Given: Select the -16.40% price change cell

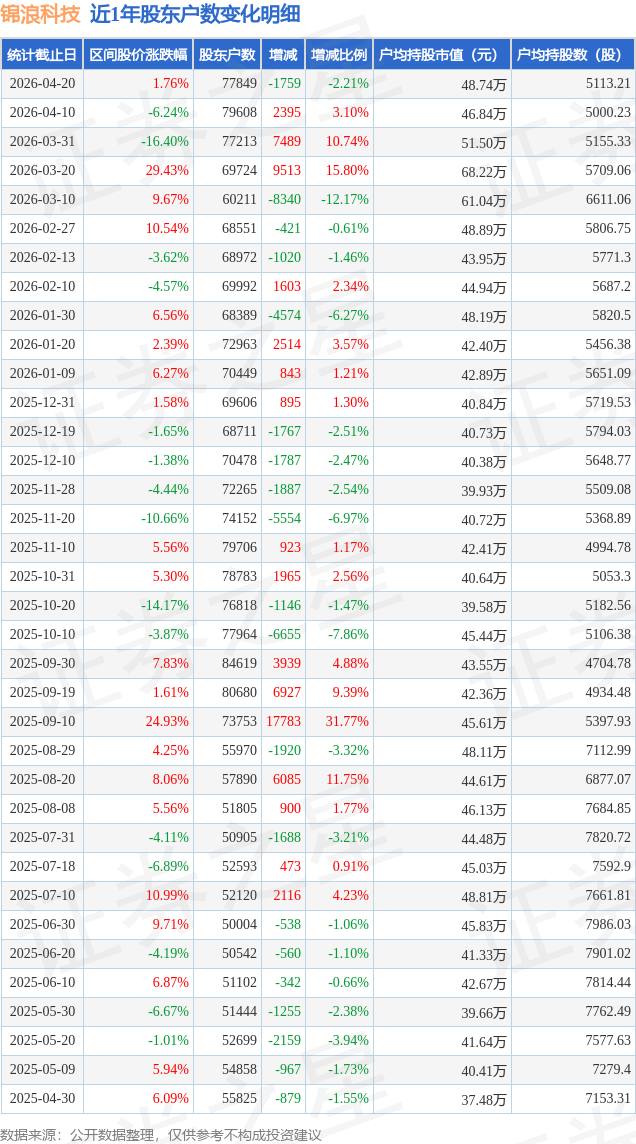Looking at the screenshot, I should click(165, 142).
